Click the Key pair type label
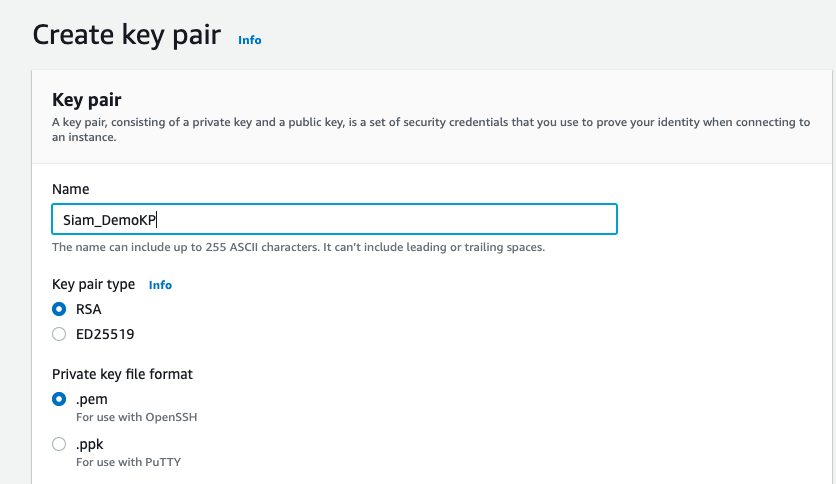Image resolution: width=836 pixels, height=484 pixels. (93, 285)
